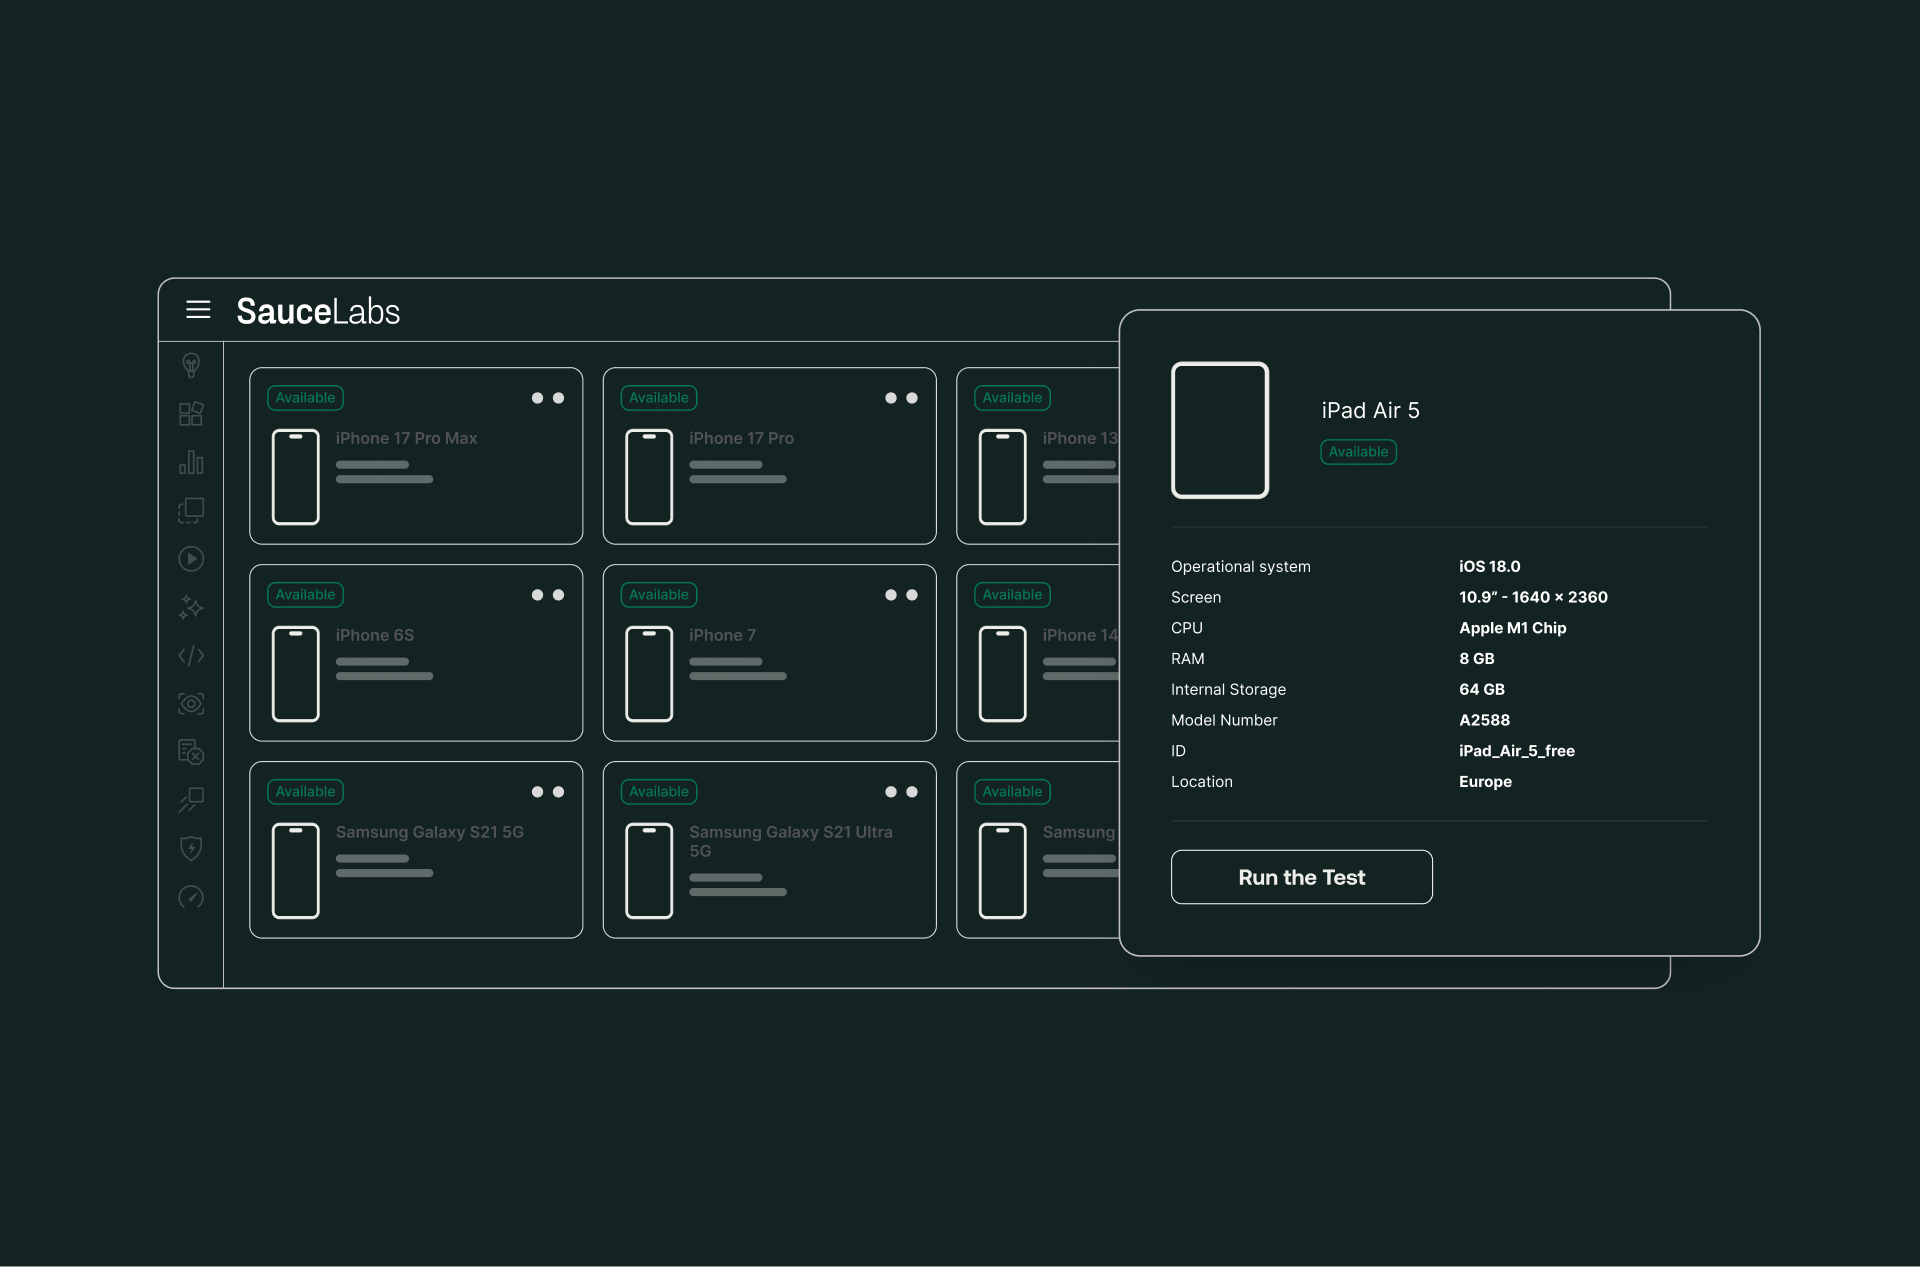Open the code brackets sidebar icon
Image resolution: width=1920 pixels, height=1267 pixels.
click(x=191, y=656)
